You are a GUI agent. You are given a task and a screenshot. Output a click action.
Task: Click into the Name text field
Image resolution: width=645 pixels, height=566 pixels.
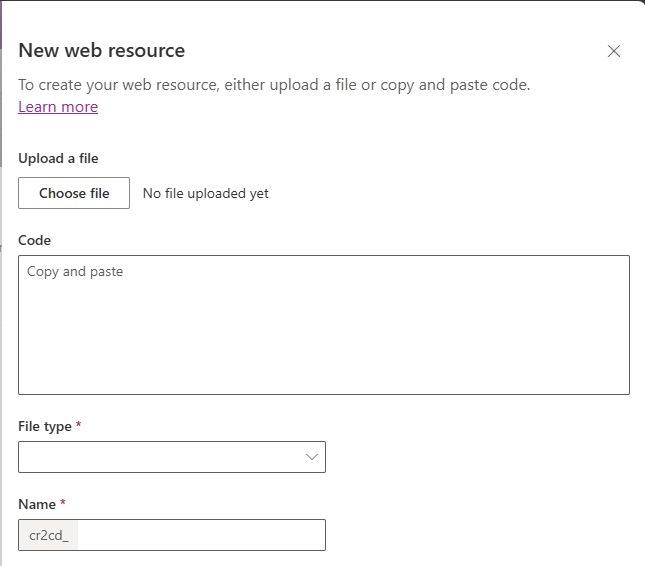[x=202, y=535]
